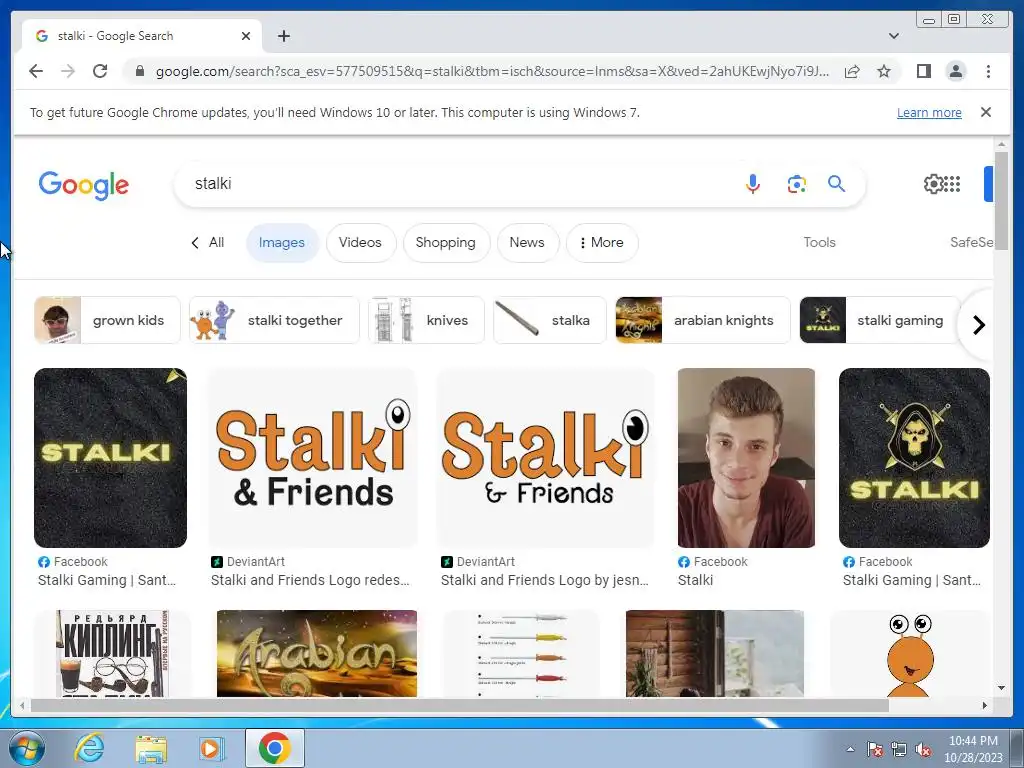The width and height of the screenshot is (1024, 768).
Task: Submit search with magnifier icon
Action: pos(836,184)
